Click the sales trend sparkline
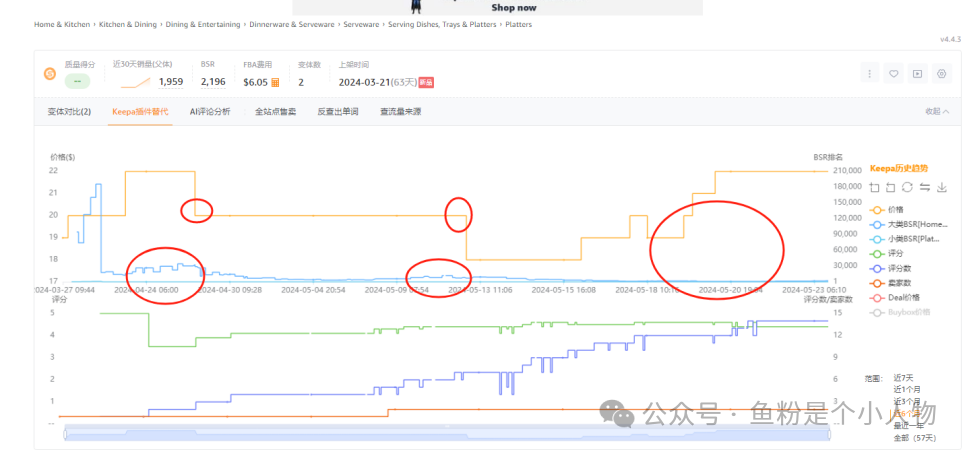 tap(135, 82)
